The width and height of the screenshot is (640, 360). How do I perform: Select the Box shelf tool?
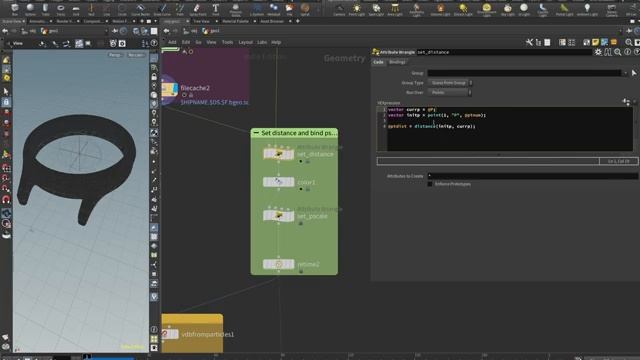(15, 9)
